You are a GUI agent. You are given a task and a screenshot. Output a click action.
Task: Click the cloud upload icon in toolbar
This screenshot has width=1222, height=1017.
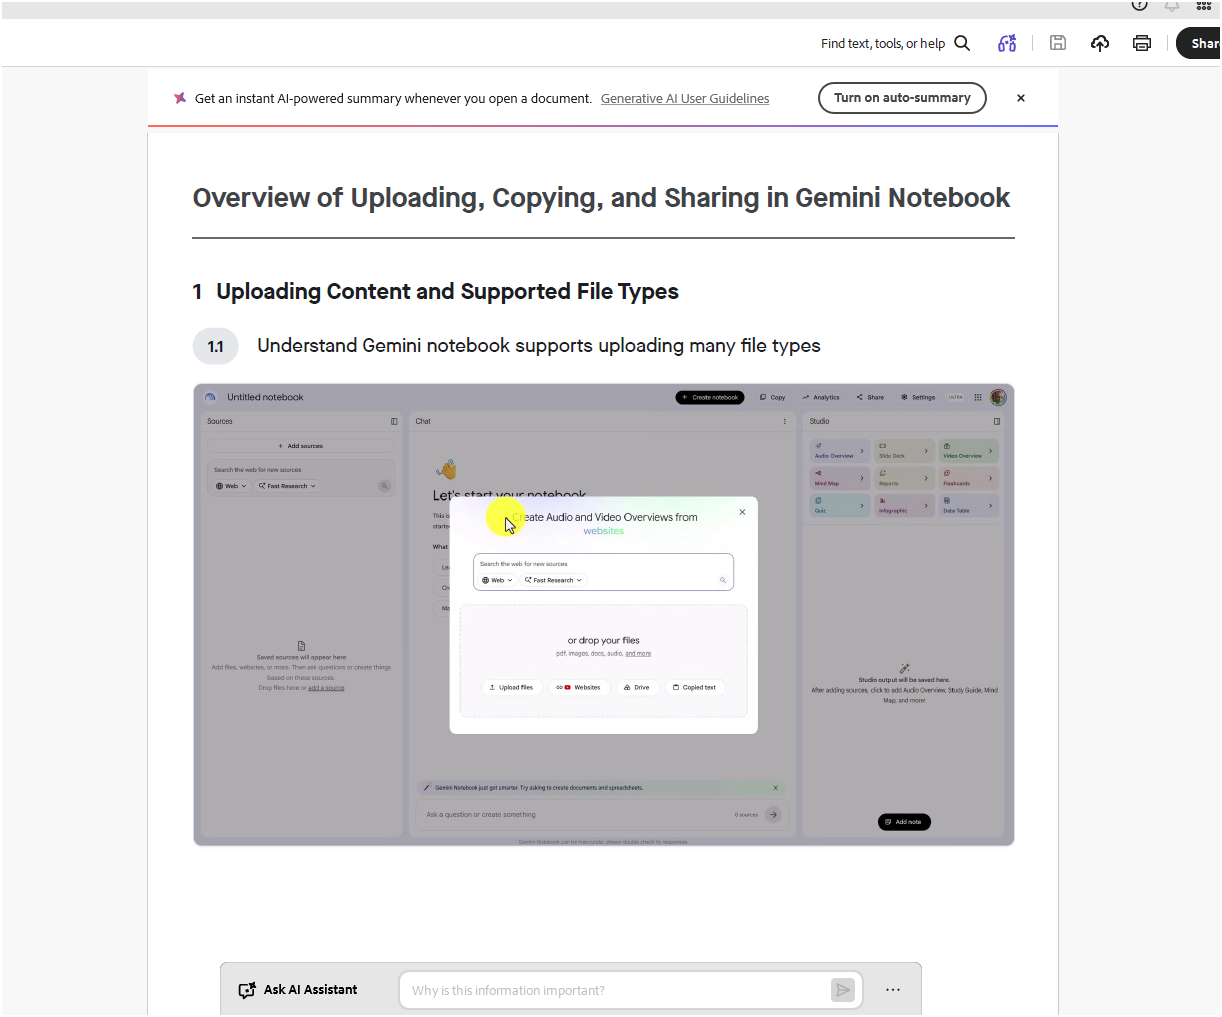coord(1100,43)
